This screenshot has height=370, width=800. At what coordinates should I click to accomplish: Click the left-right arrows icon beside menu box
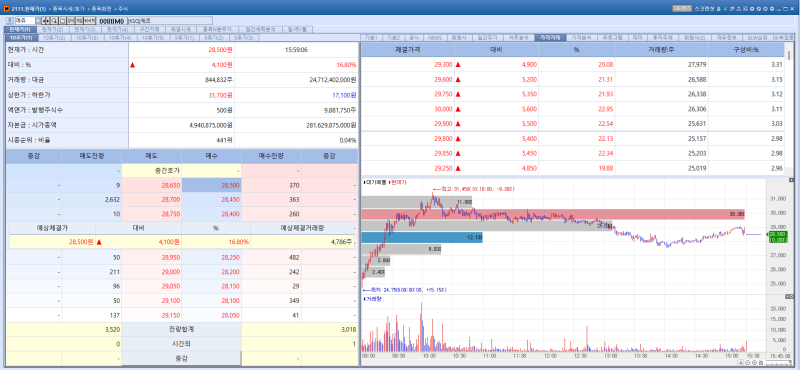(46, 20)
